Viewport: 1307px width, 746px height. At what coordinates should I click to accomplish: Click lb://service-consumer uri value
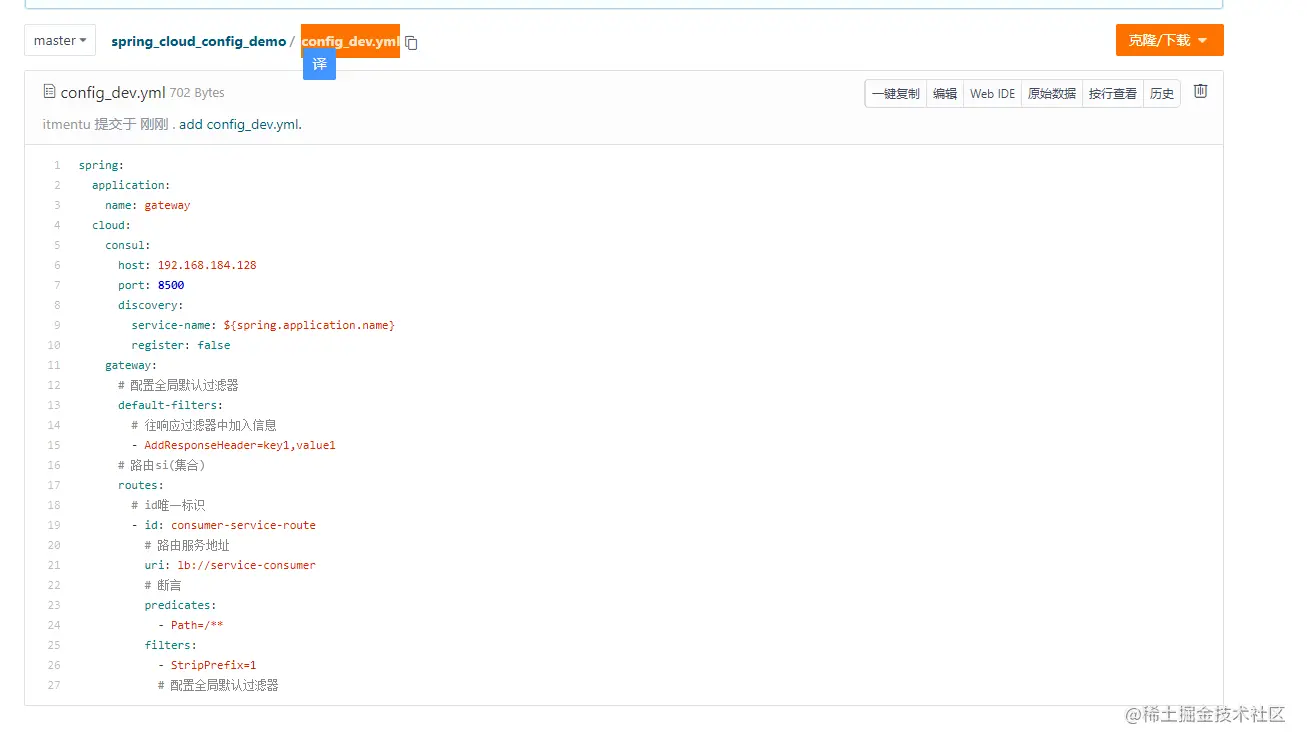point(246,565)
